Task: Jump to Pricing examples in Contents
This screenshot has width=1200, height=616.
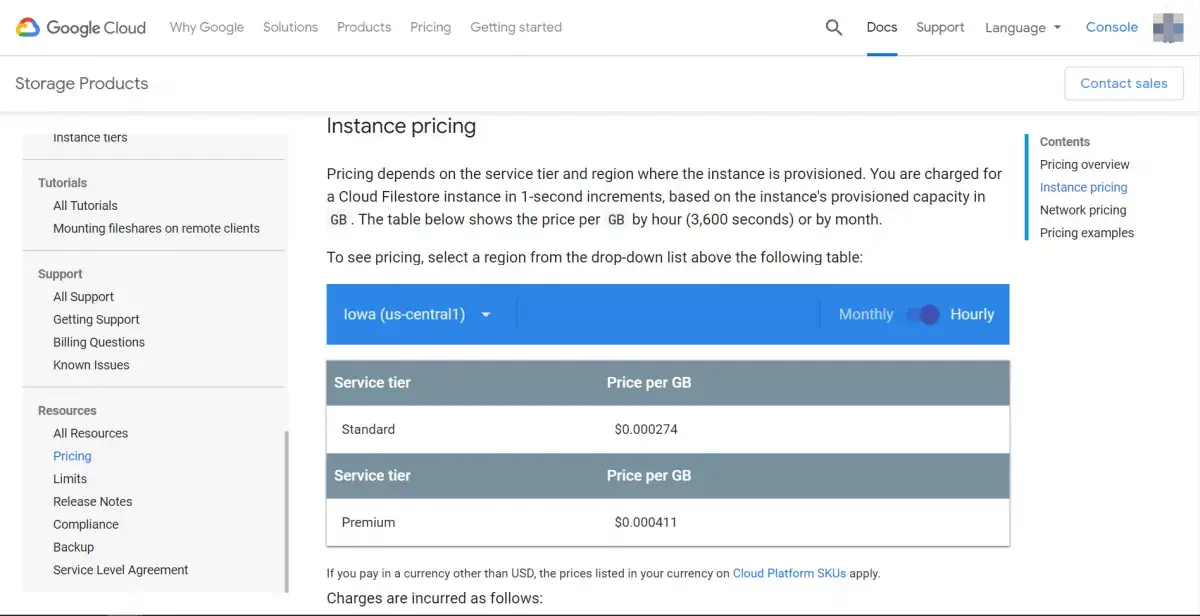Action: [1087, 234]
